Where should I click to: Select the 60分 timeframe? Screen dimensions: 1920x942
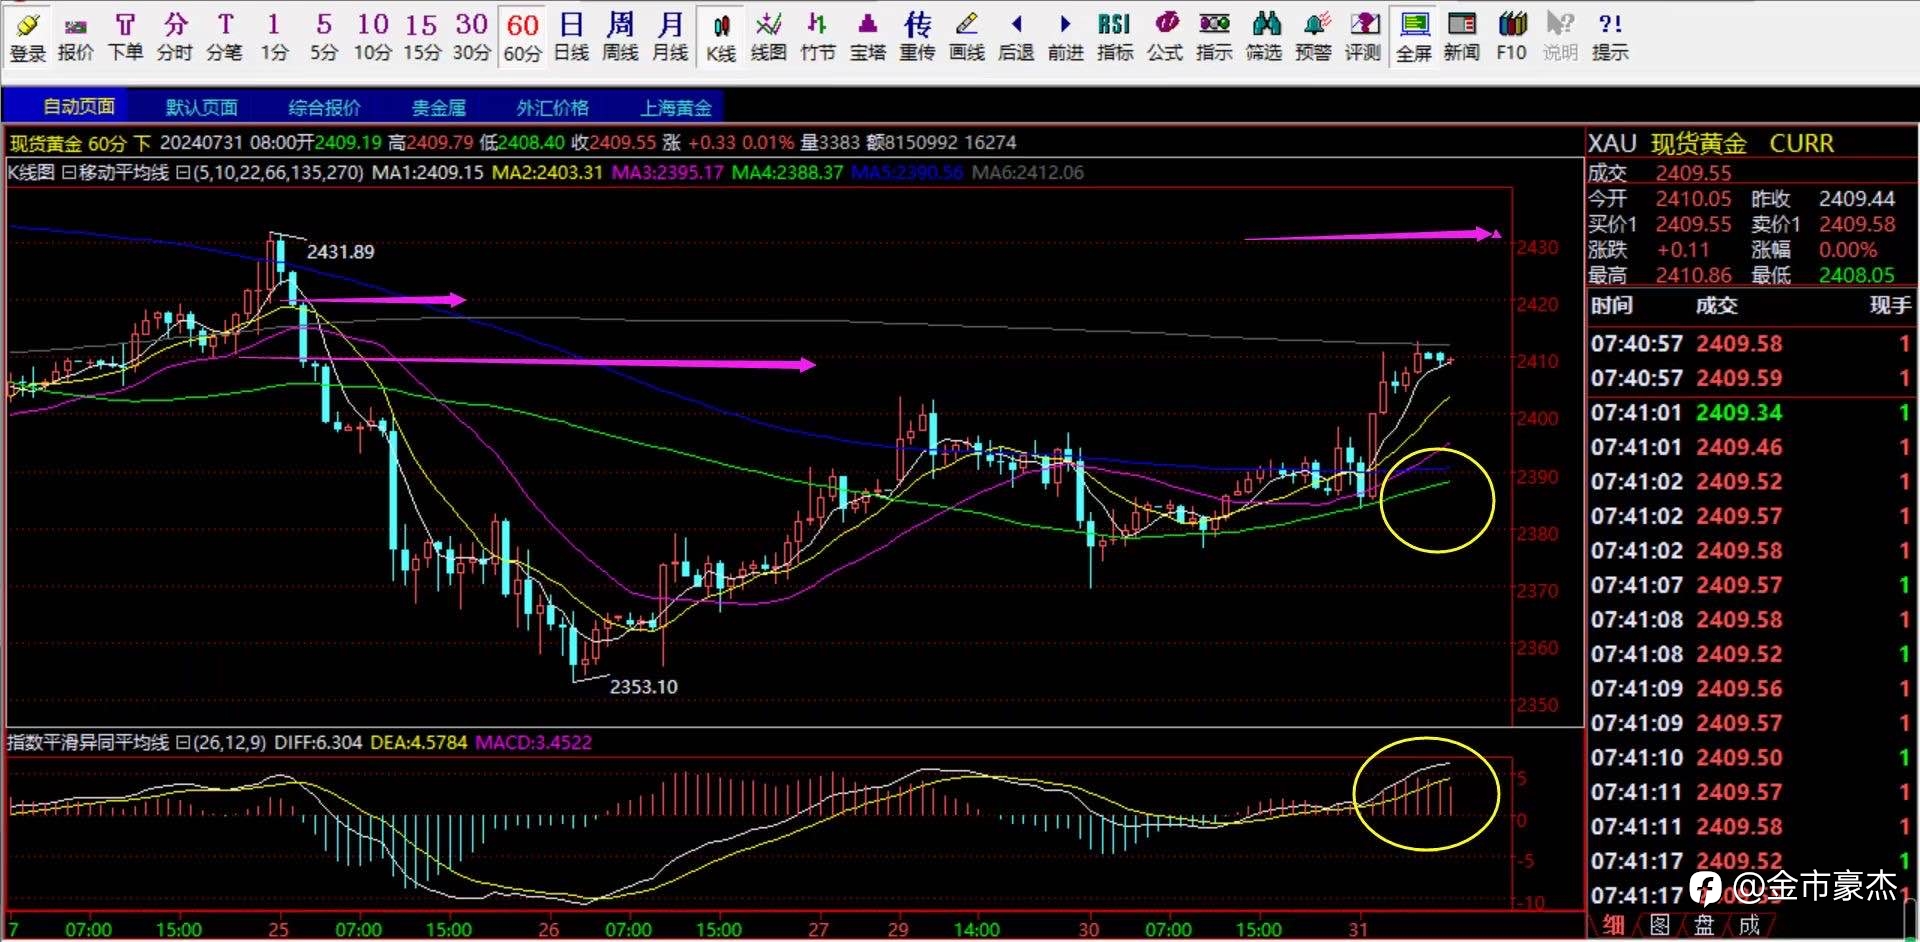[x=522, y=37]
